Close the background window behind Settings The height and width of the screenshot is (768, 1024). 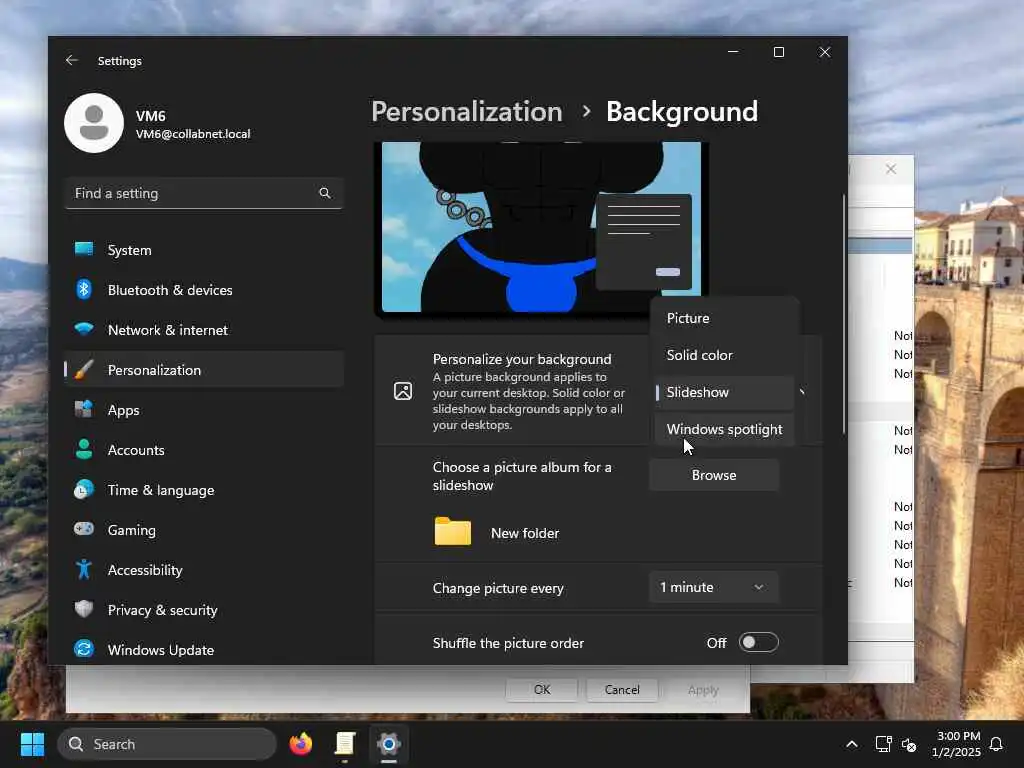(891, 169)
